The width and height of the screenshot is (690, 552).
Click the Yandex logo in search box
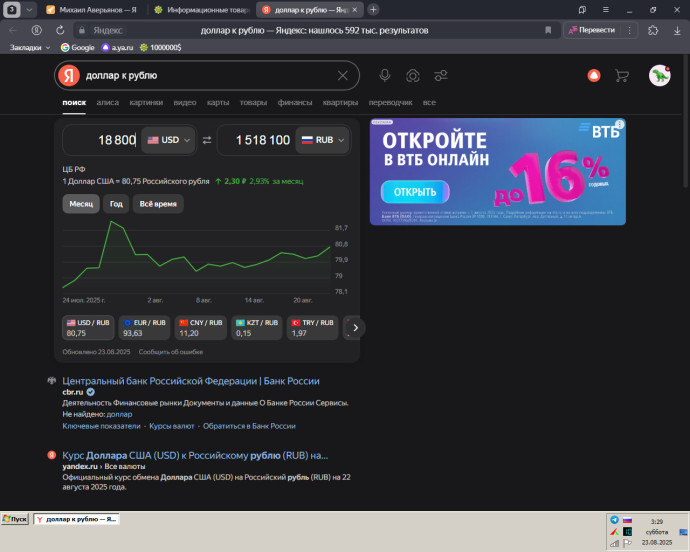69,75
